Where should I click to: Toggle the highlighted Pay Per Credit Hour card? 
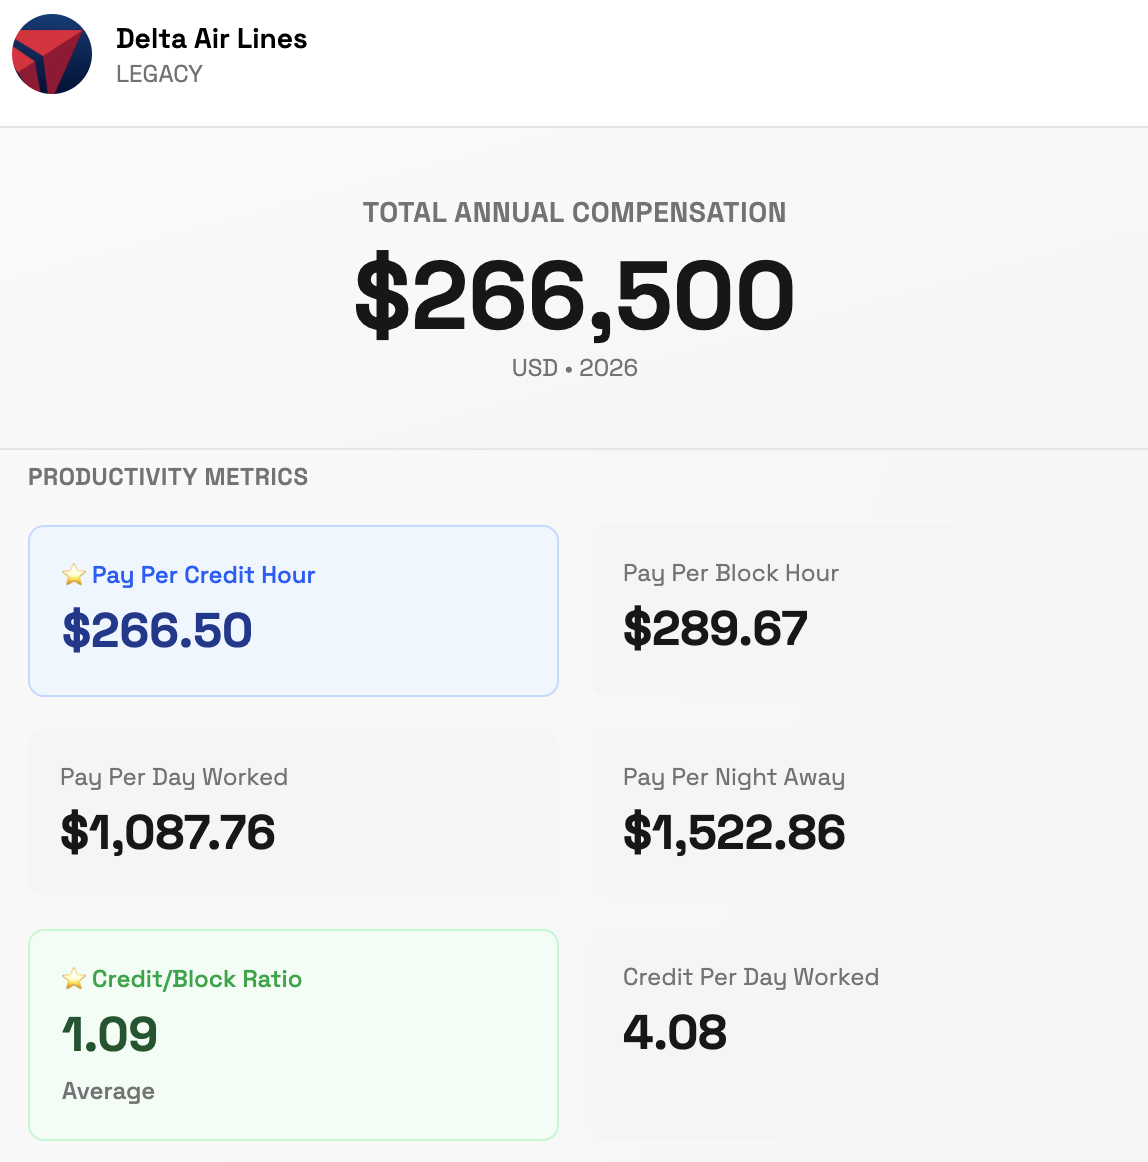point(293,610)
